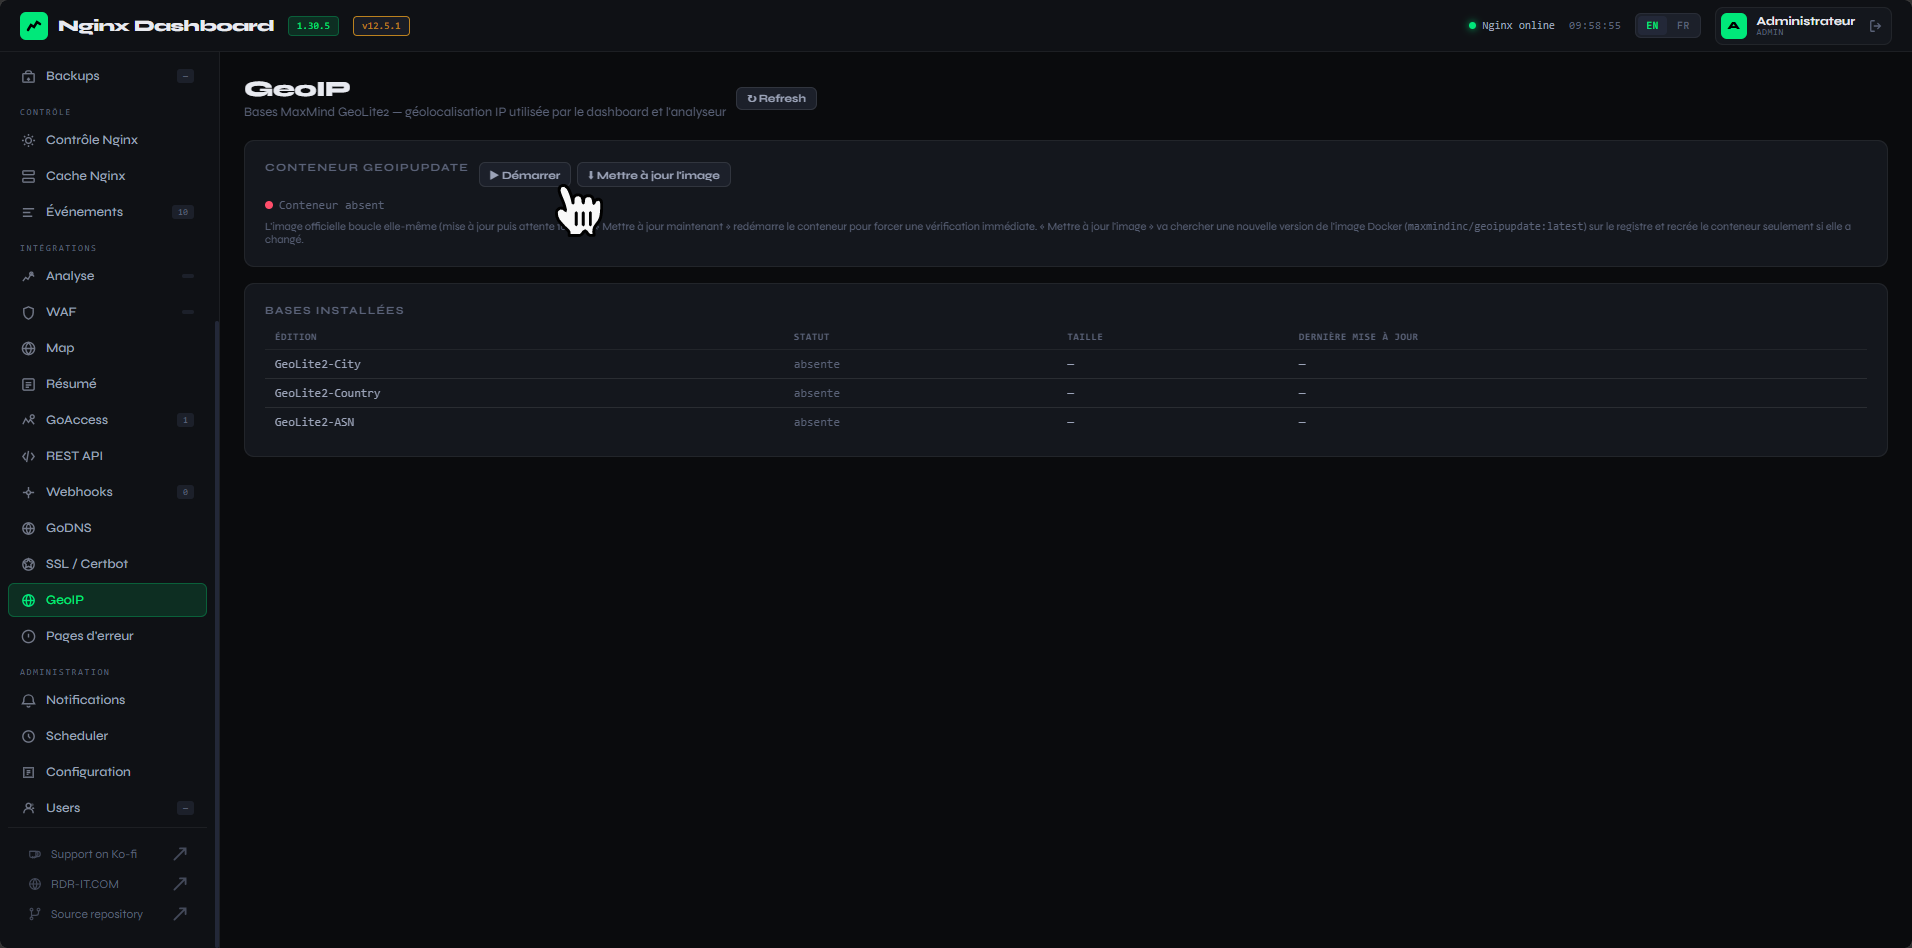The image size is (1912, 948).
Task: Click the Scheduler clock icon
Action: tap(29, 736)
